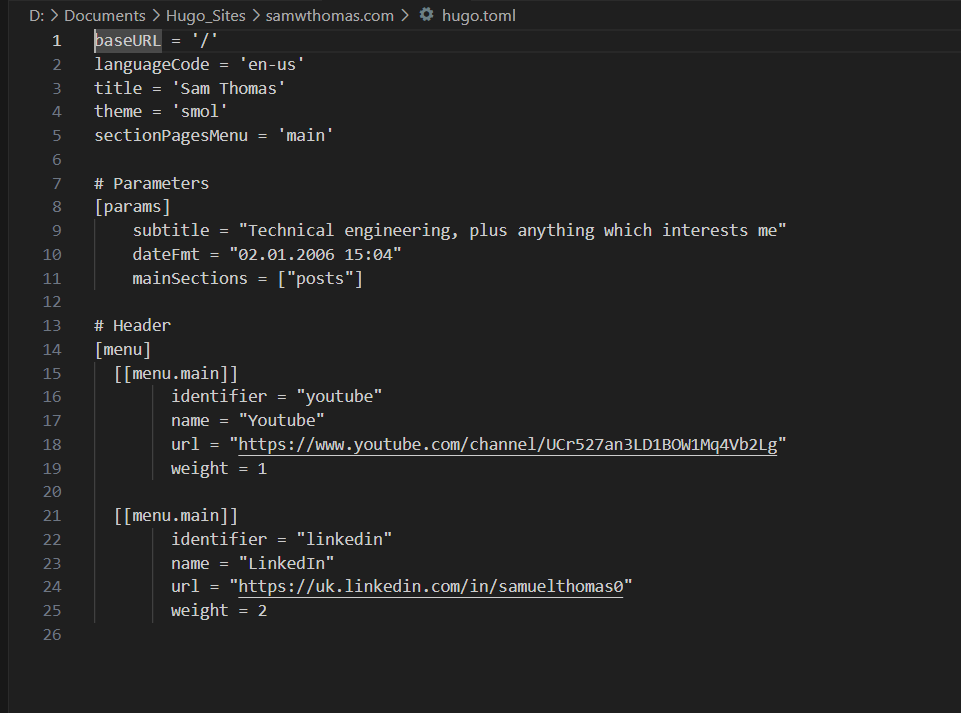Place cursor on highlighted baseURL key

(127, 41)
